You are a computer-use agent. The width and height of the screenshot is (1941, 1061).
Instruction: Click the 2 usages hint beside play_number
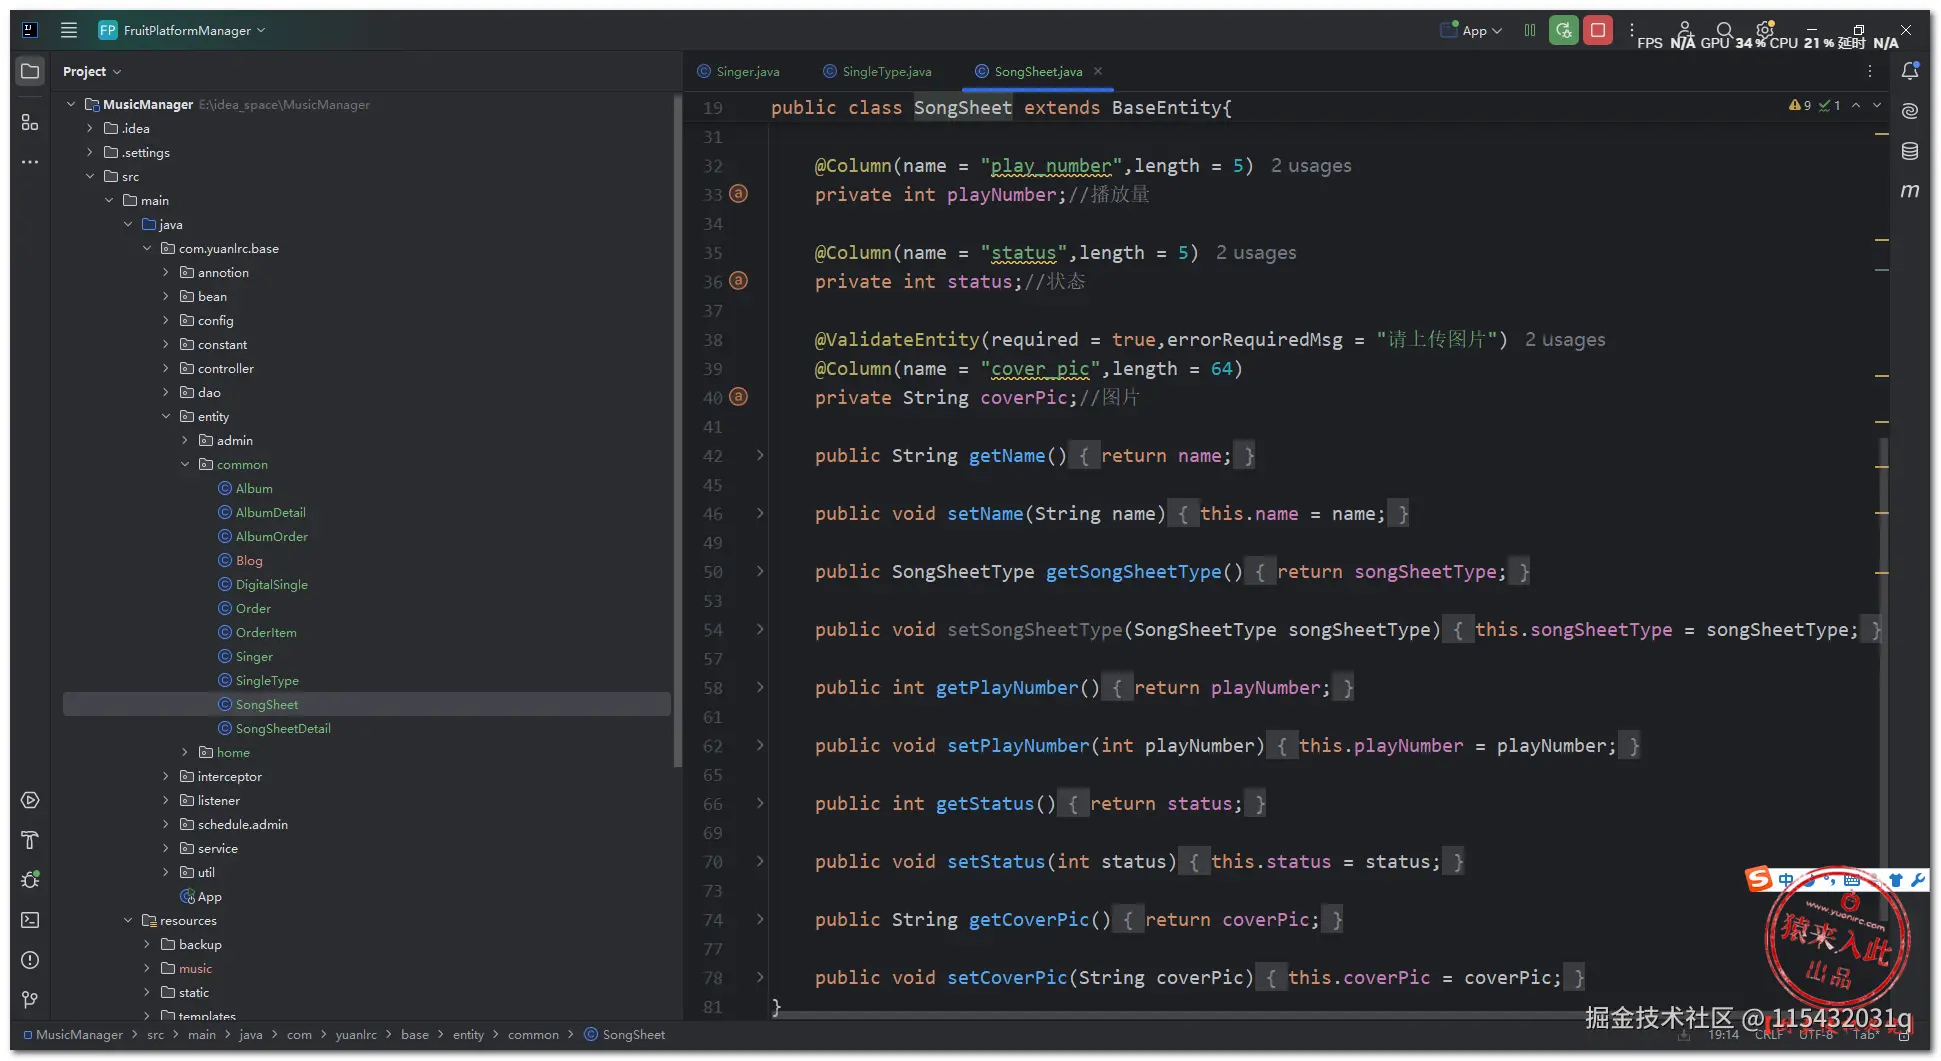(x=1311, y=166)
